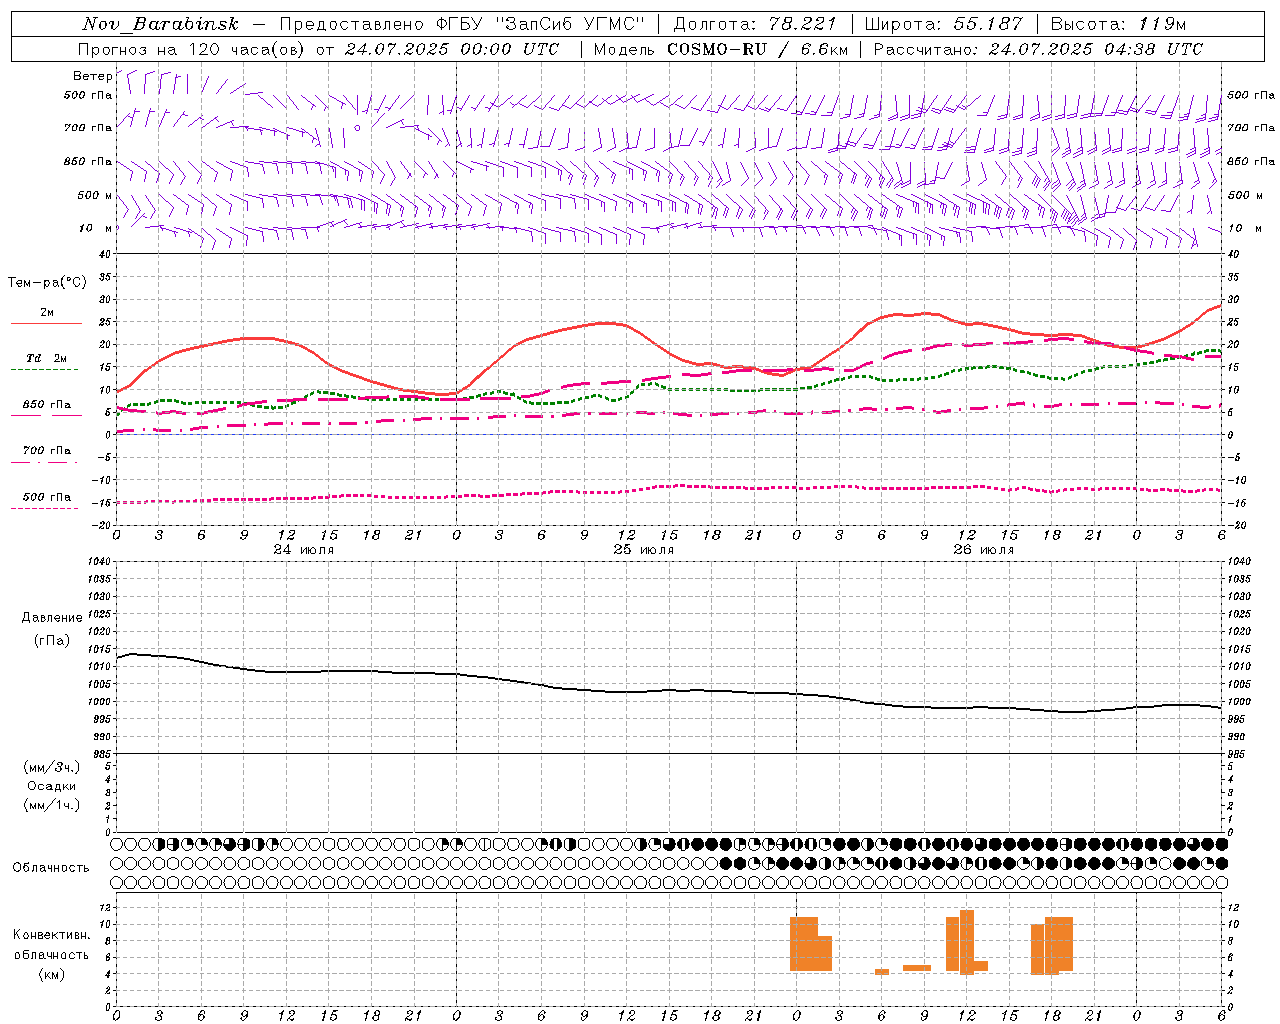The image size is (1280, 1024).
Task: Click the (мм/1ч.) precipitation unit label
Action: (52, 805)
